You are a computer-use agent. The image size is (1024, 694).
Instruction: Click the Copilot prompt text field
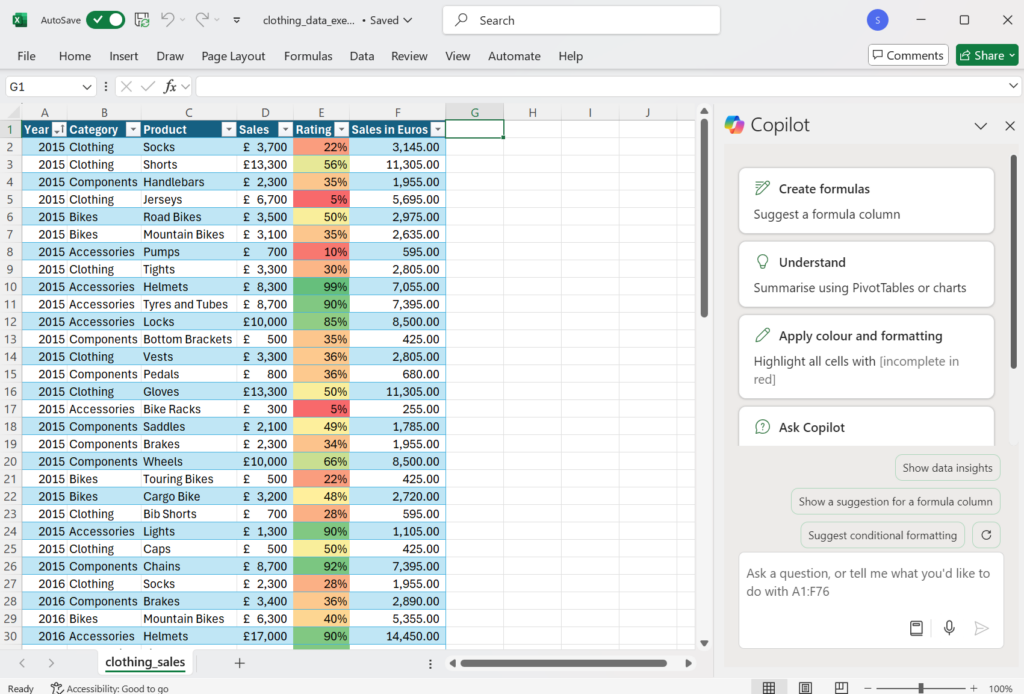(868, 582)
